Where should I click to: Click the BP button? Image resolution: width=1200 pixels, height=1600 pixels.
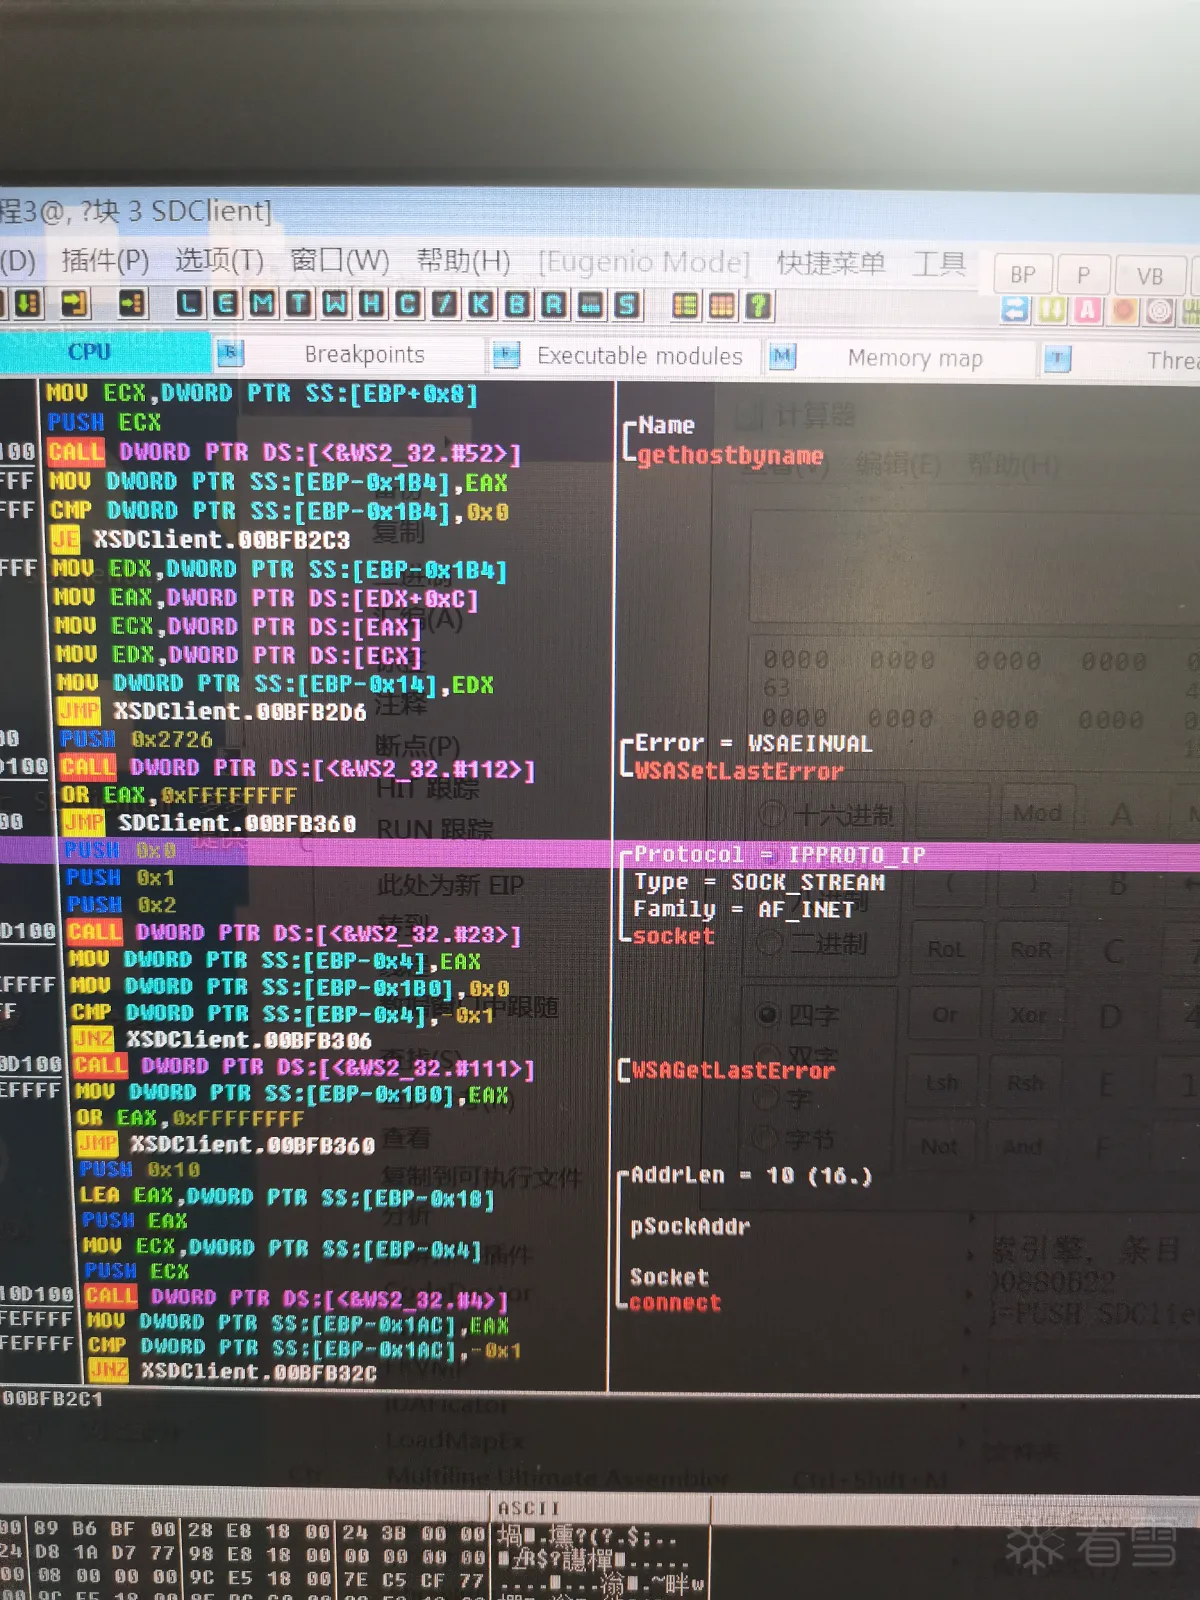1023,275
